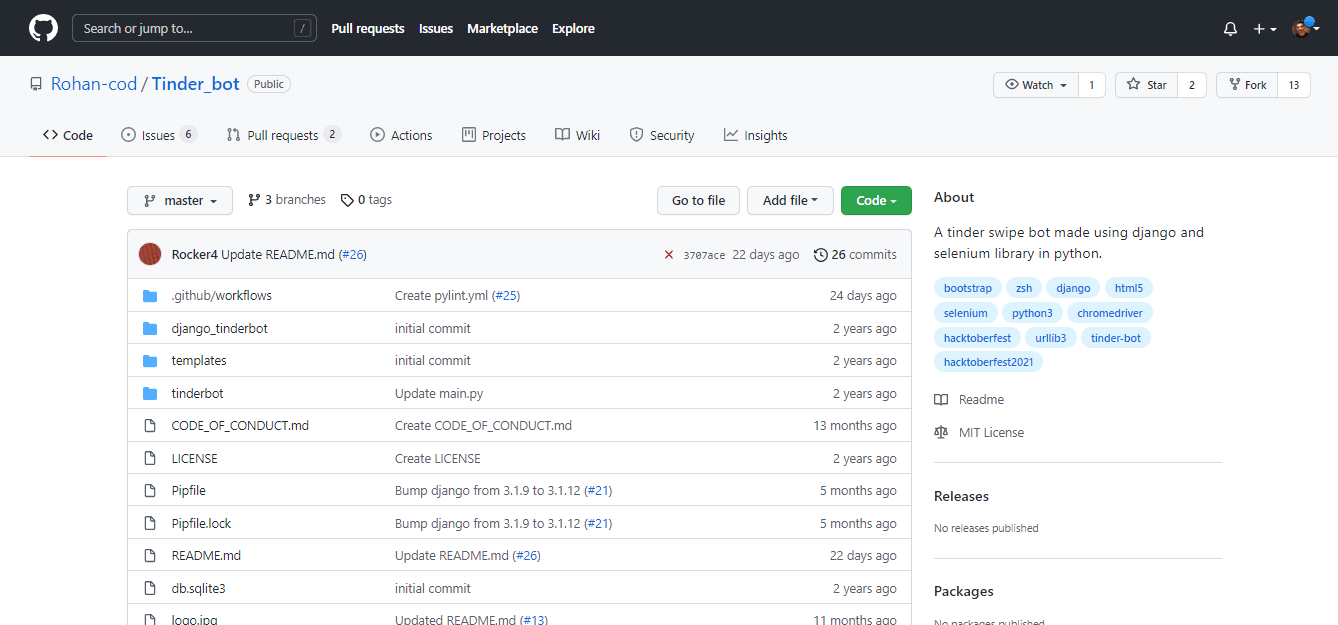Switch to the Issues tab
1338x625 pixels.
click(158, 135)
